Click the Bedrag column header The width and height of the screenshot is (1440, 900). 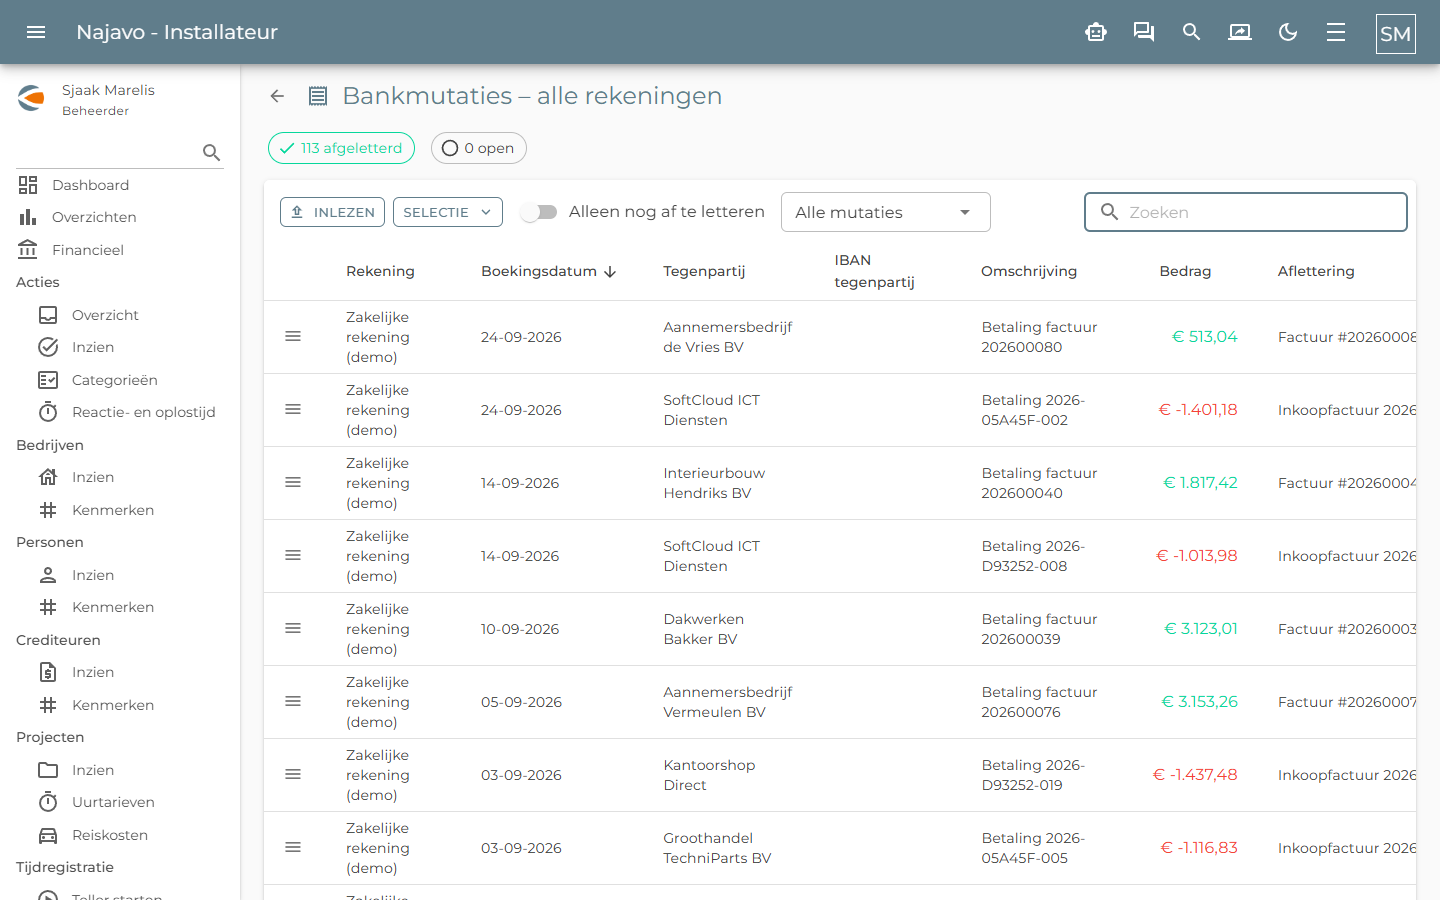pyautogui.click(x=1185, y=271)
